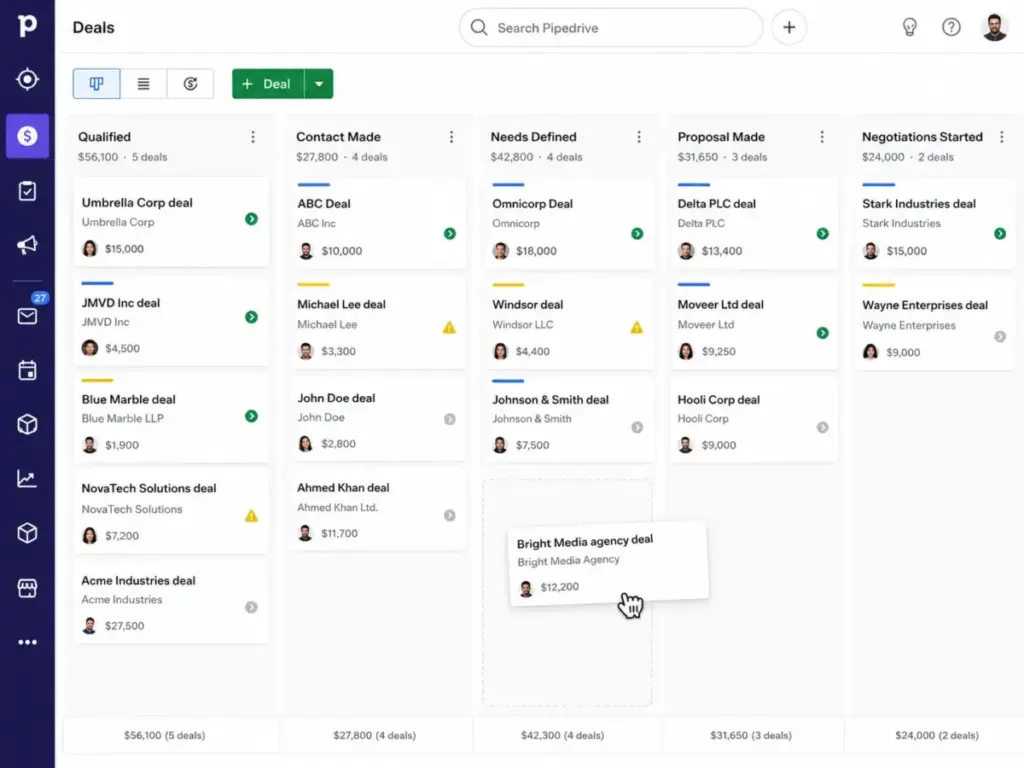Open Negotiations Started stage options menu
Image resolution: width=1024 pixels, height=768 pixels.
coord(1001,136)
